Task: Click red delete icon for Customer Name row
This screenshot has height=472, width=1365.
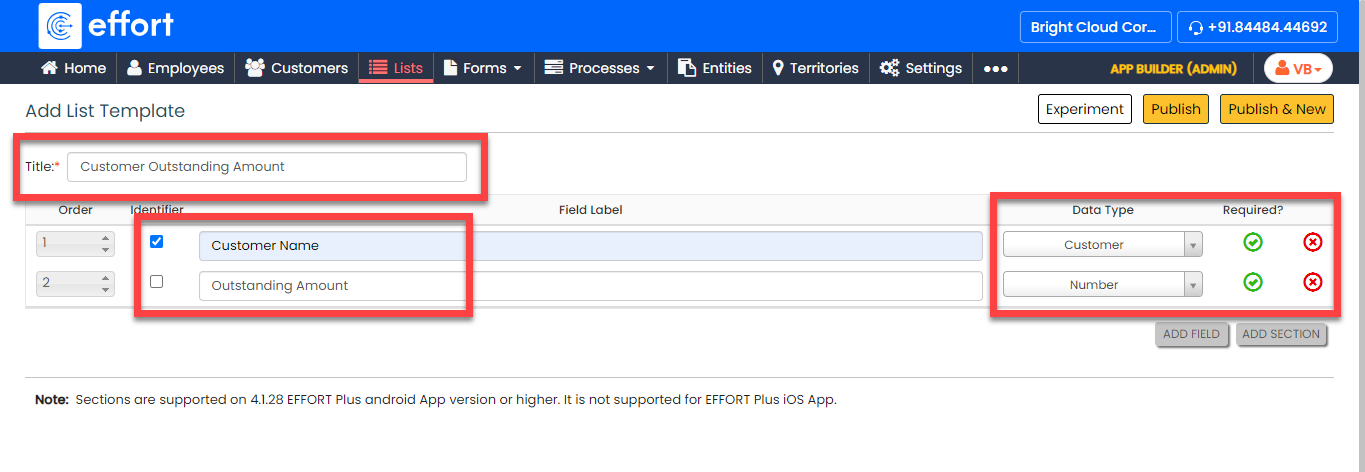Action: [1312, 242]
